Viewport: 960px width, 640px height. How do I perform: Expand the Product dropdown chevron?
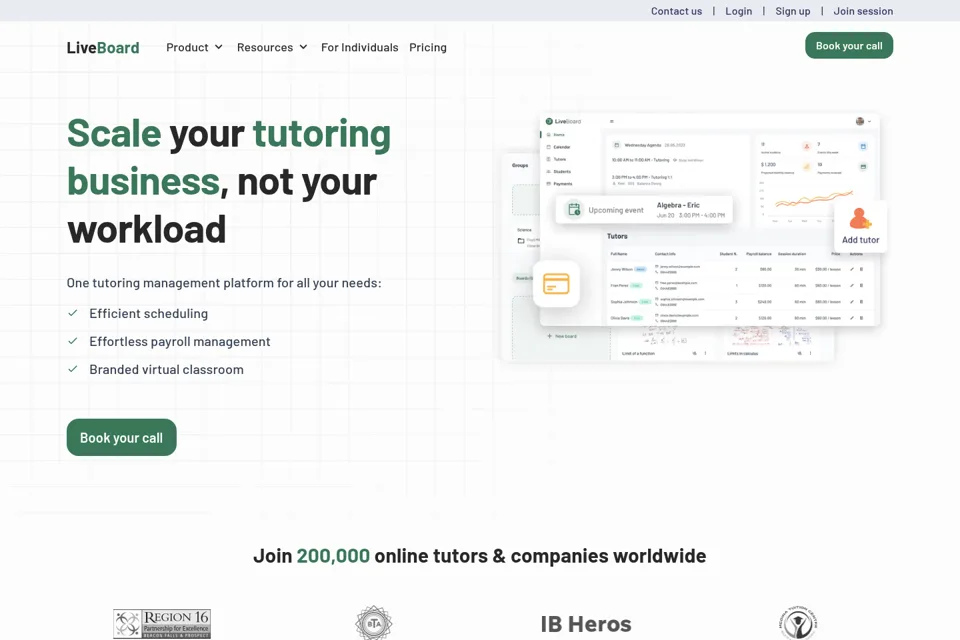point(219,47)
